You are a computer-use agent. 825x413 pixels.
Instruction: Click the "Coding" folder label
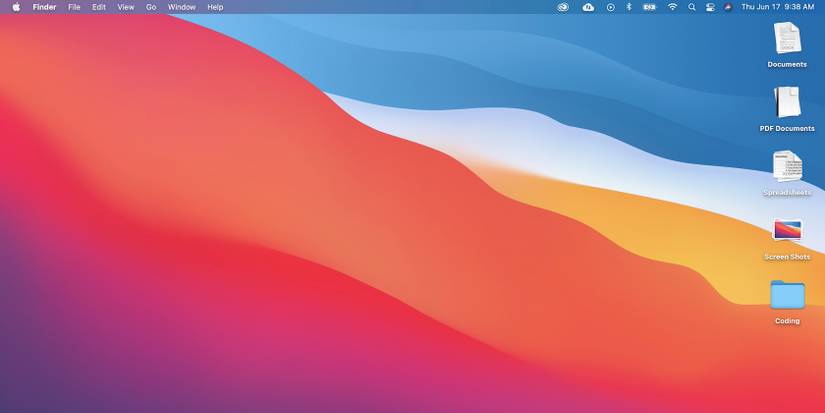click(787, 321)
